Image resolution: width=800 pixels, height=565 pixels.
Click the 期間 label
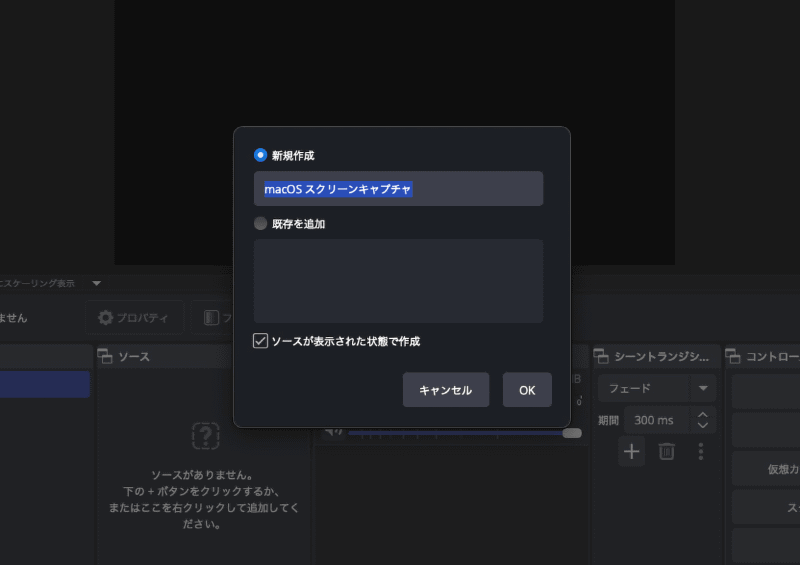[x=608, y=421]
